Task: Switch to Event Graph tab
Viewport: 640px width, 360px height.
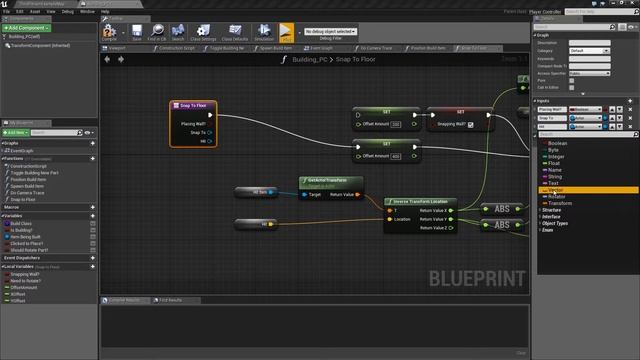Action: pos(321,48)
